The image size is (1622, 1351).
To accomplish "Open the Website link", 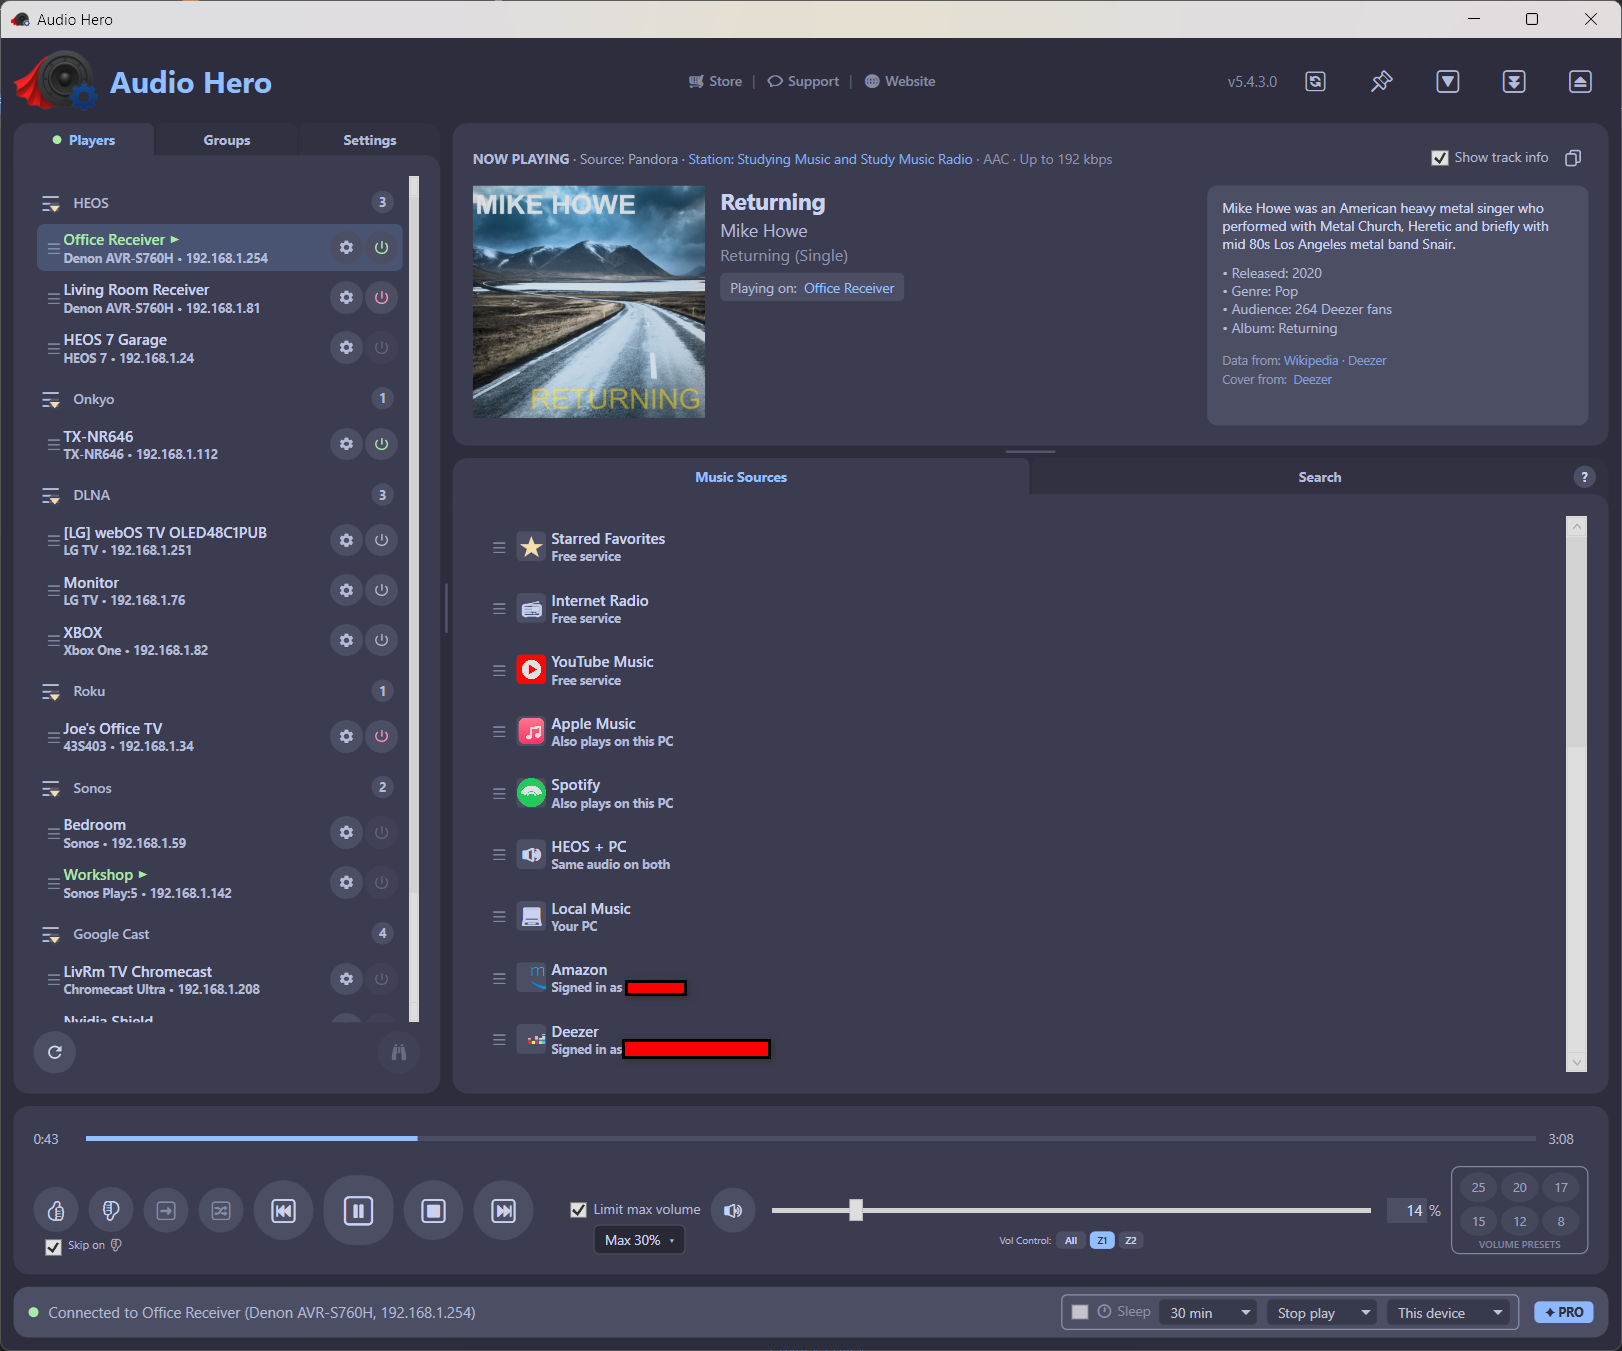I will pyautogui.click(x=900, y=81).
